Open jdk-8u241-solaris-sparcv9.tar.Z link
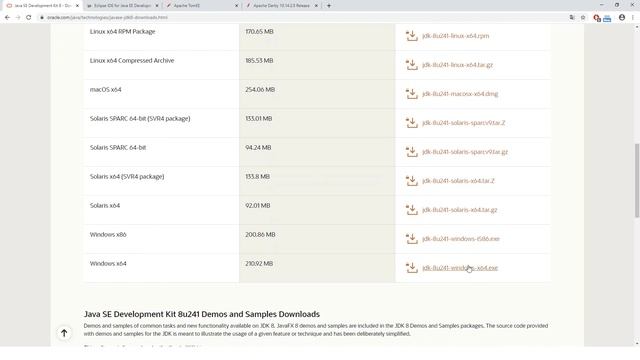640x360 pixels. (463, 123)
